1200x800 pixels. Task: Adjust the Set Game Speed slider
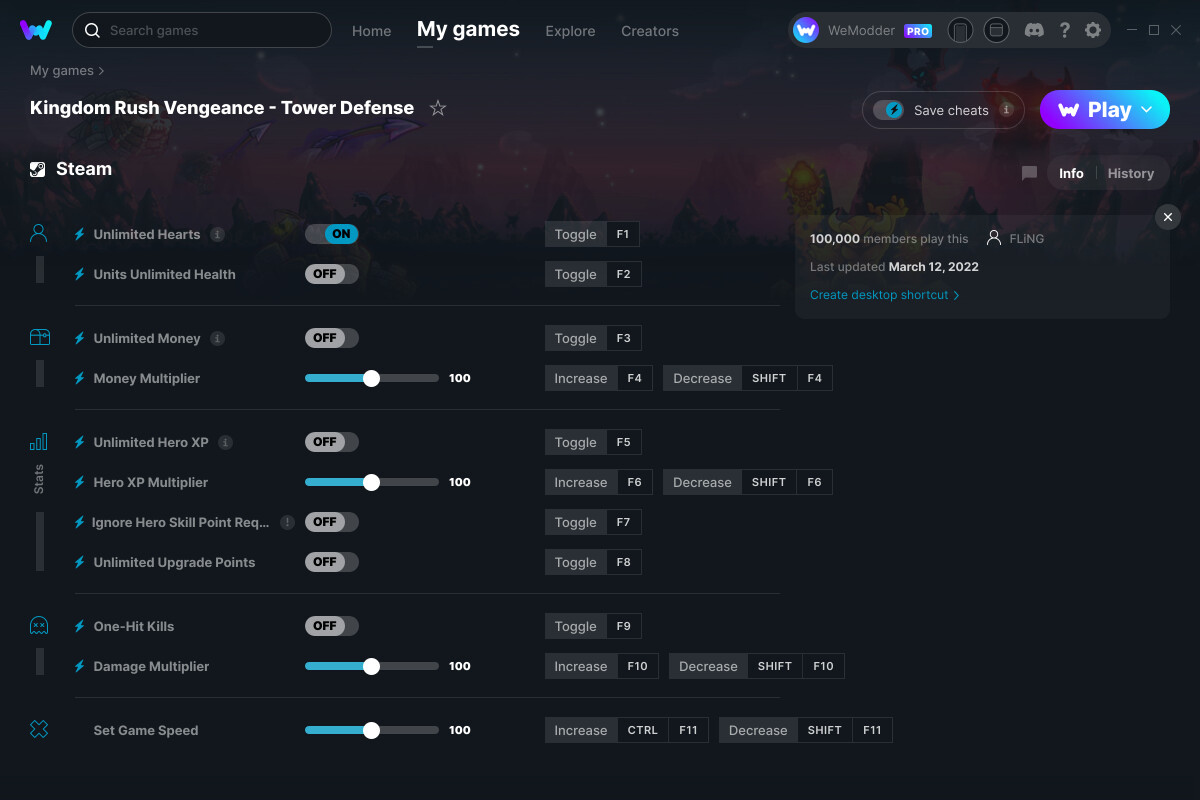pos(372,730)
